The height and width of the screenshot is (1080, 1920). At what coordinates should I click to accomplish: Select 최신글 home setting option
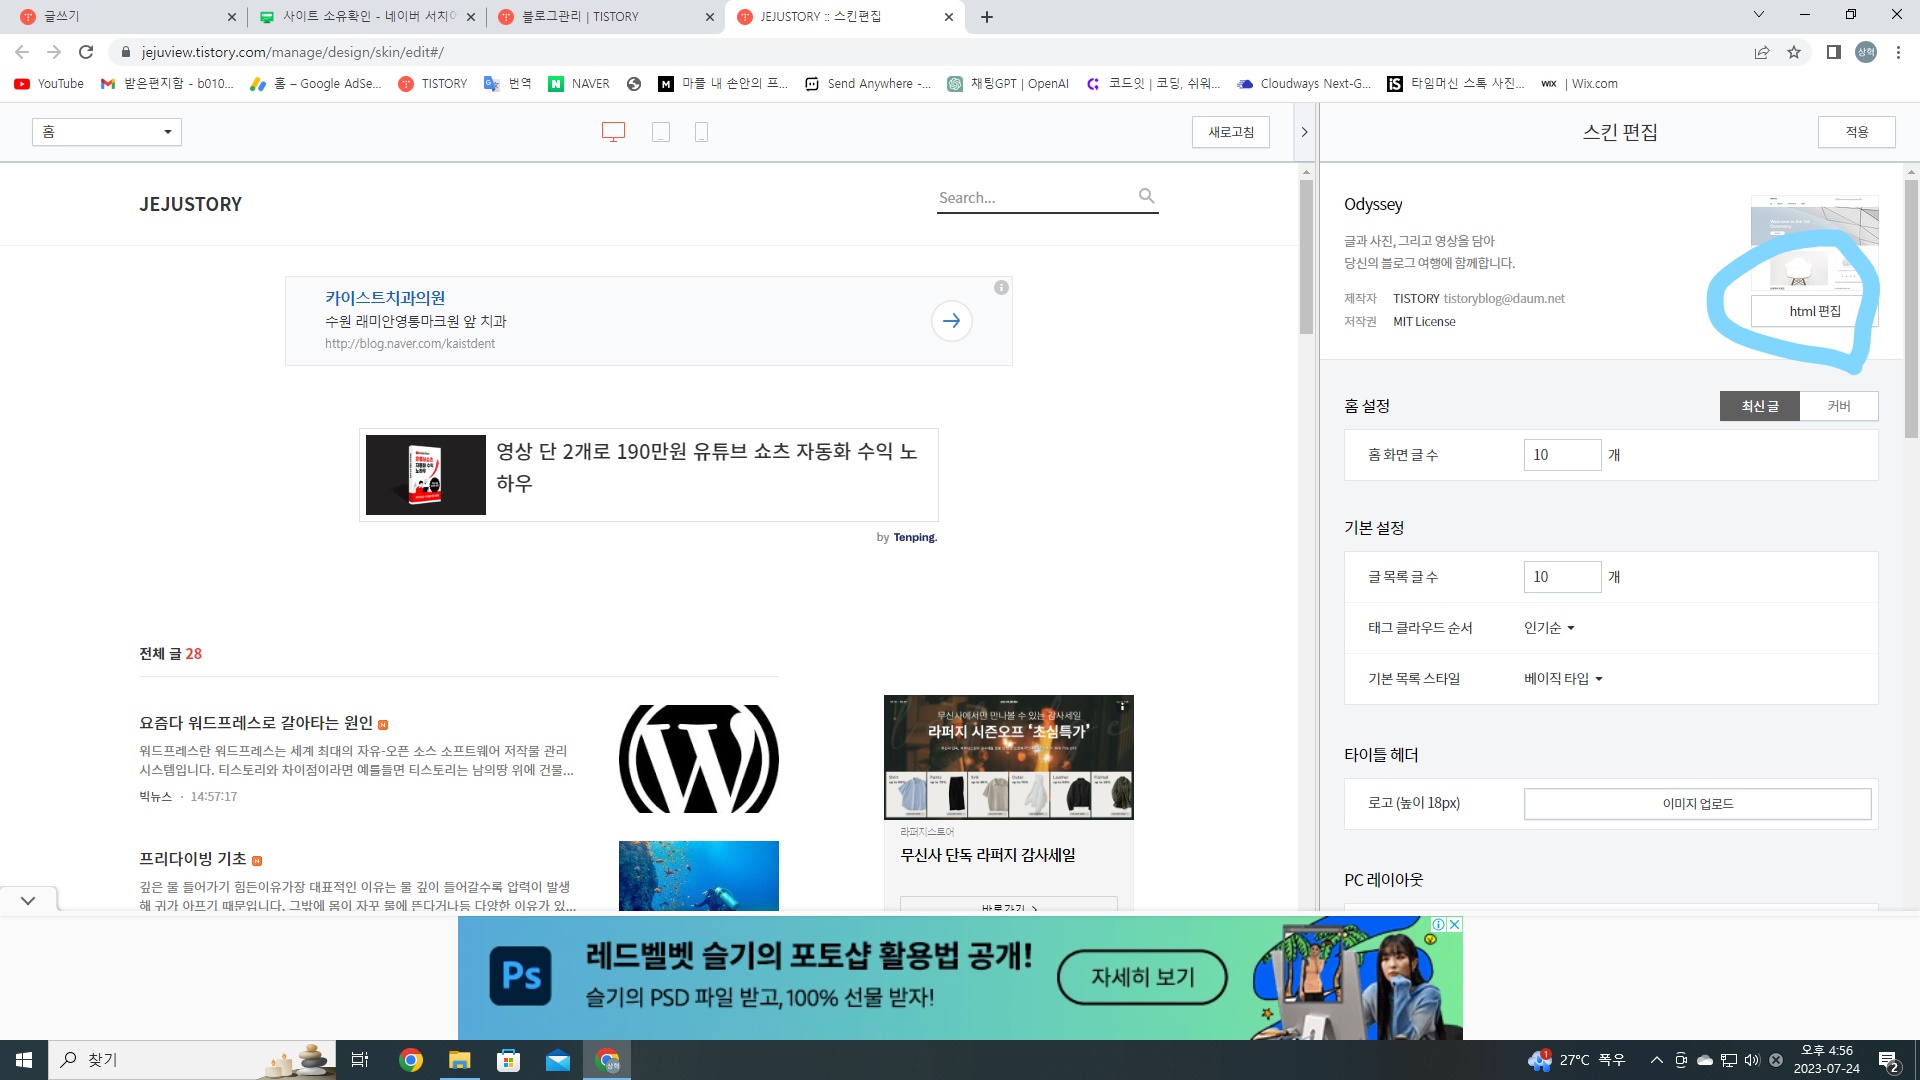tap(1759, 406)
